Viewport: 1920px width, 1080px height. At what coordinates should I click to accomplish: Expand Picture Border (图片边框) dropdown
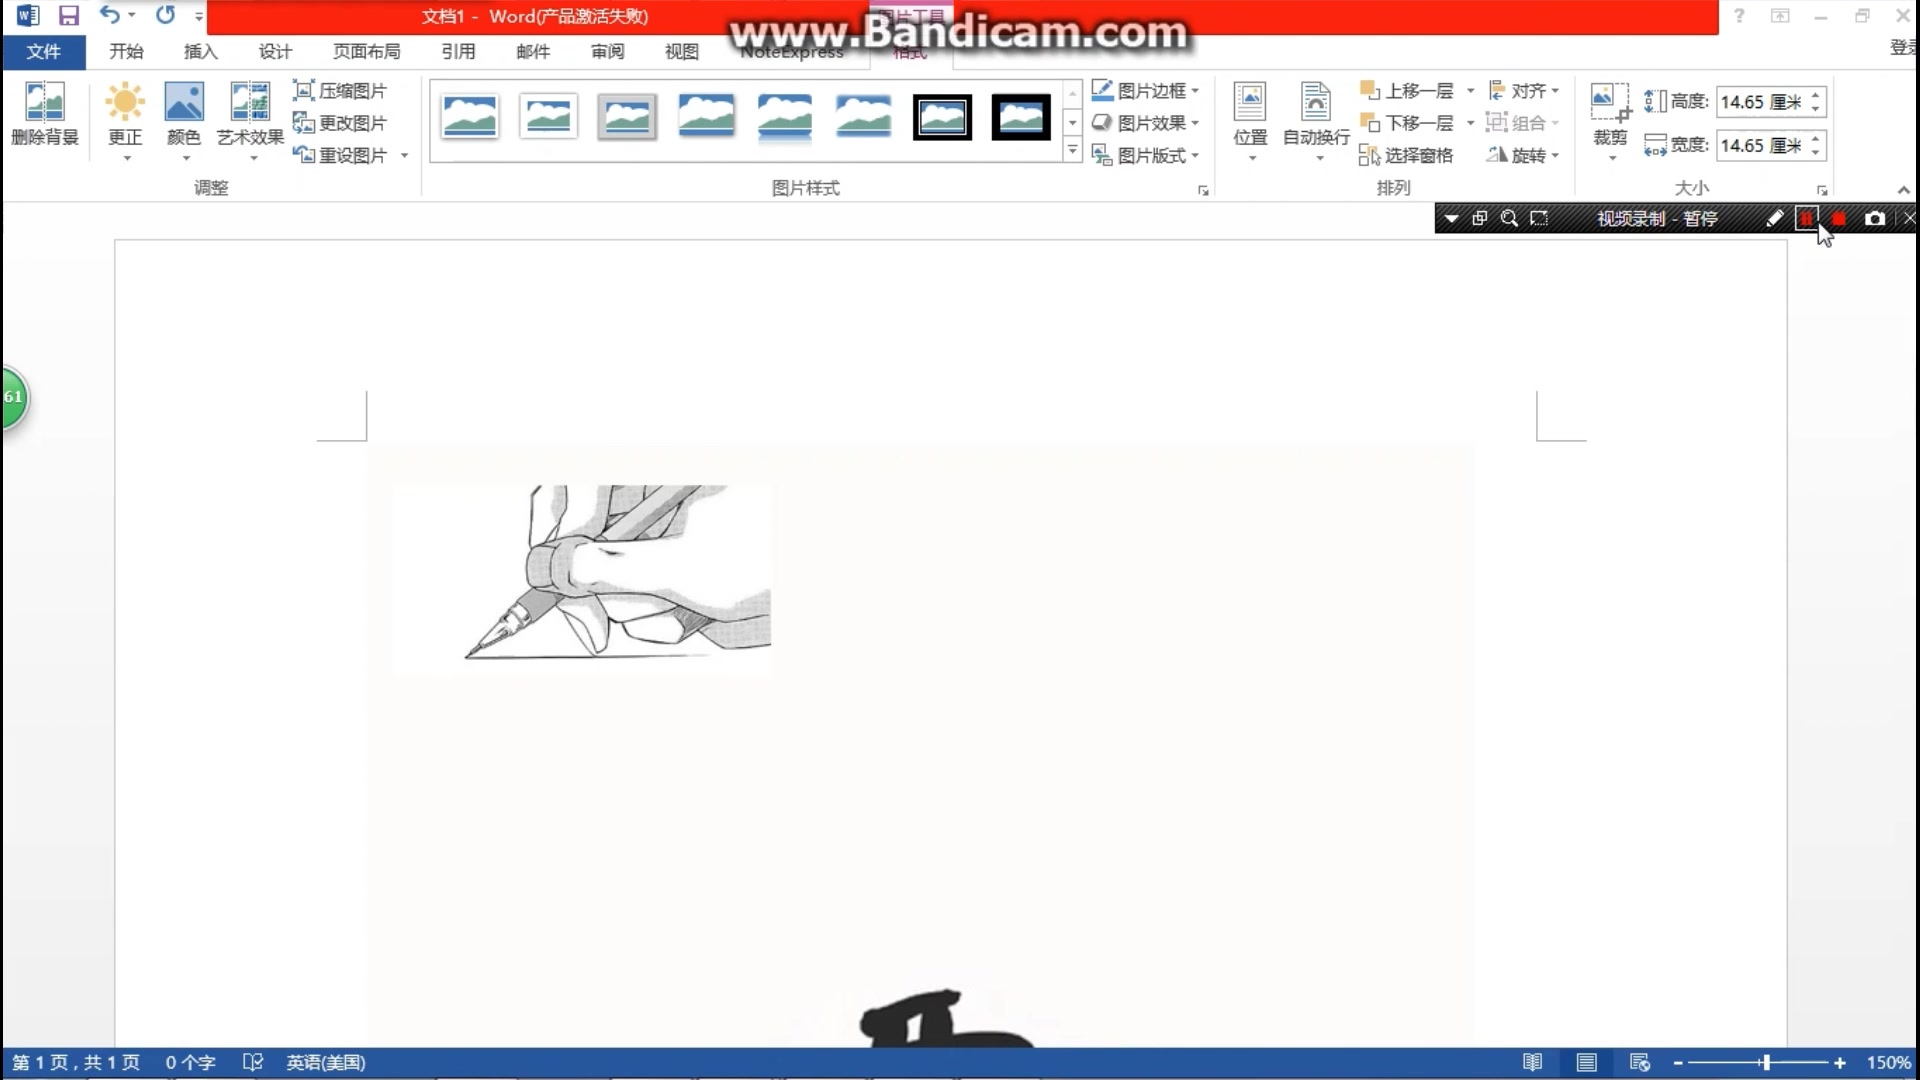[1195, 91]
